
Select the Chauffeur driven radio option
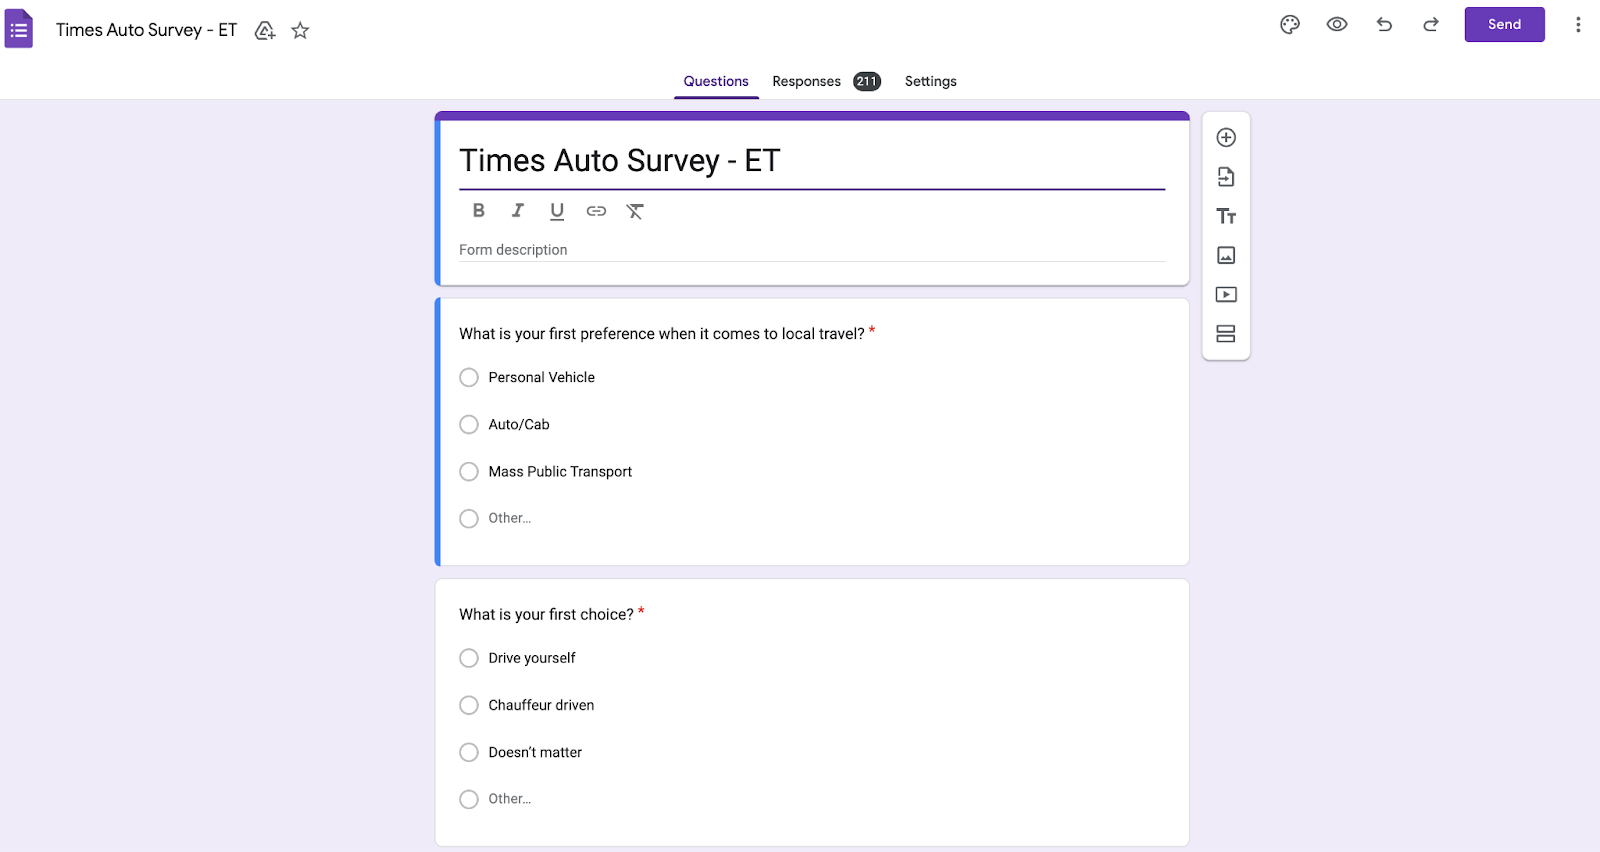[x=469, y=705]
